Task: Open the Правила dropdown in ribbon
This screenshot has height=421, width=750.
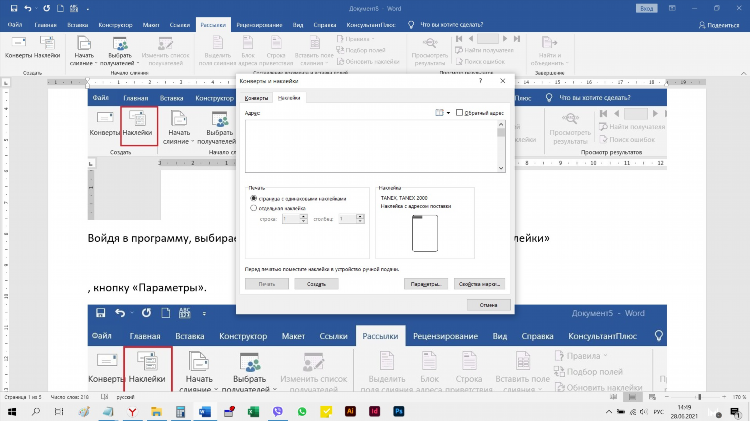Action: (x=356, y=39)
